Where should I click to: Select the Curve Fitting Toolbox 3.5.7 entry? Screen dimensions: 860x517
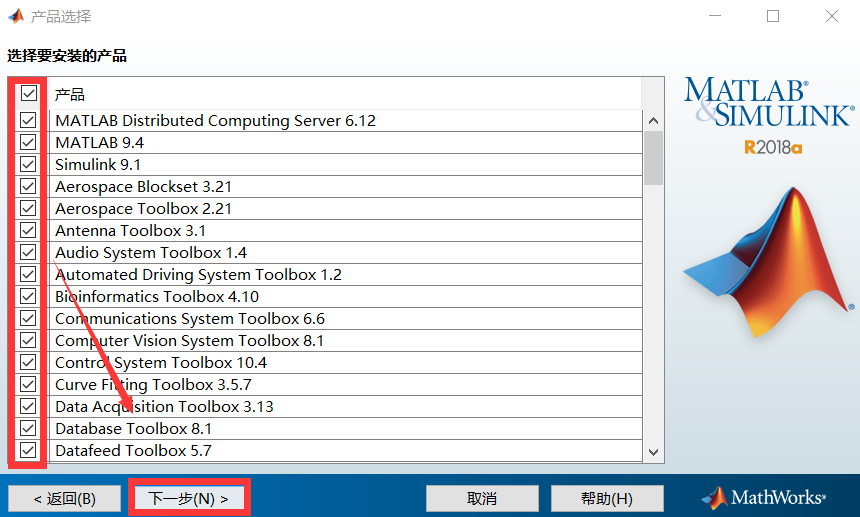tap(153, 385)
